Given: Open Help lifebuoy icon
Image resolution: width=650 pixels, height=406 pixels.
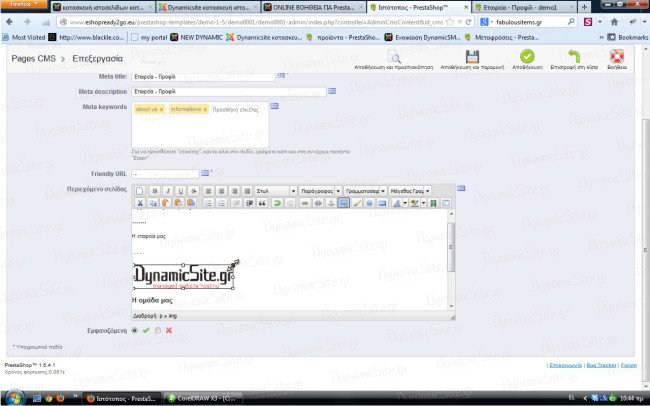Looking at the screenshot, I should point(616,56).
